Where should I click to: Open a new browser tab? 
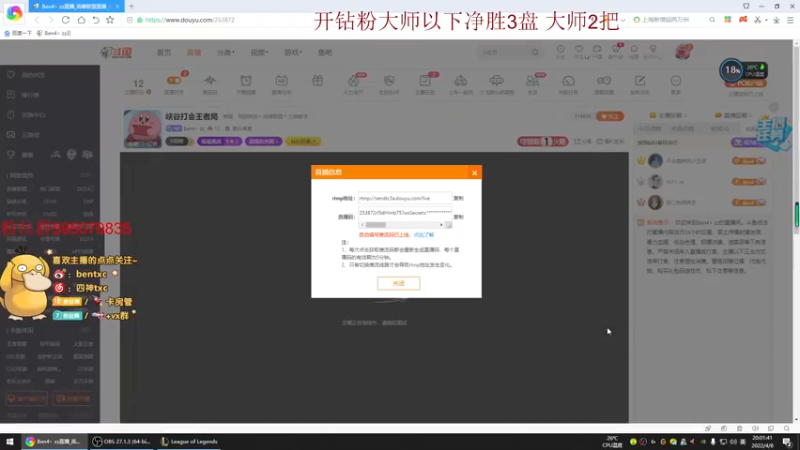tap(131, 6)
